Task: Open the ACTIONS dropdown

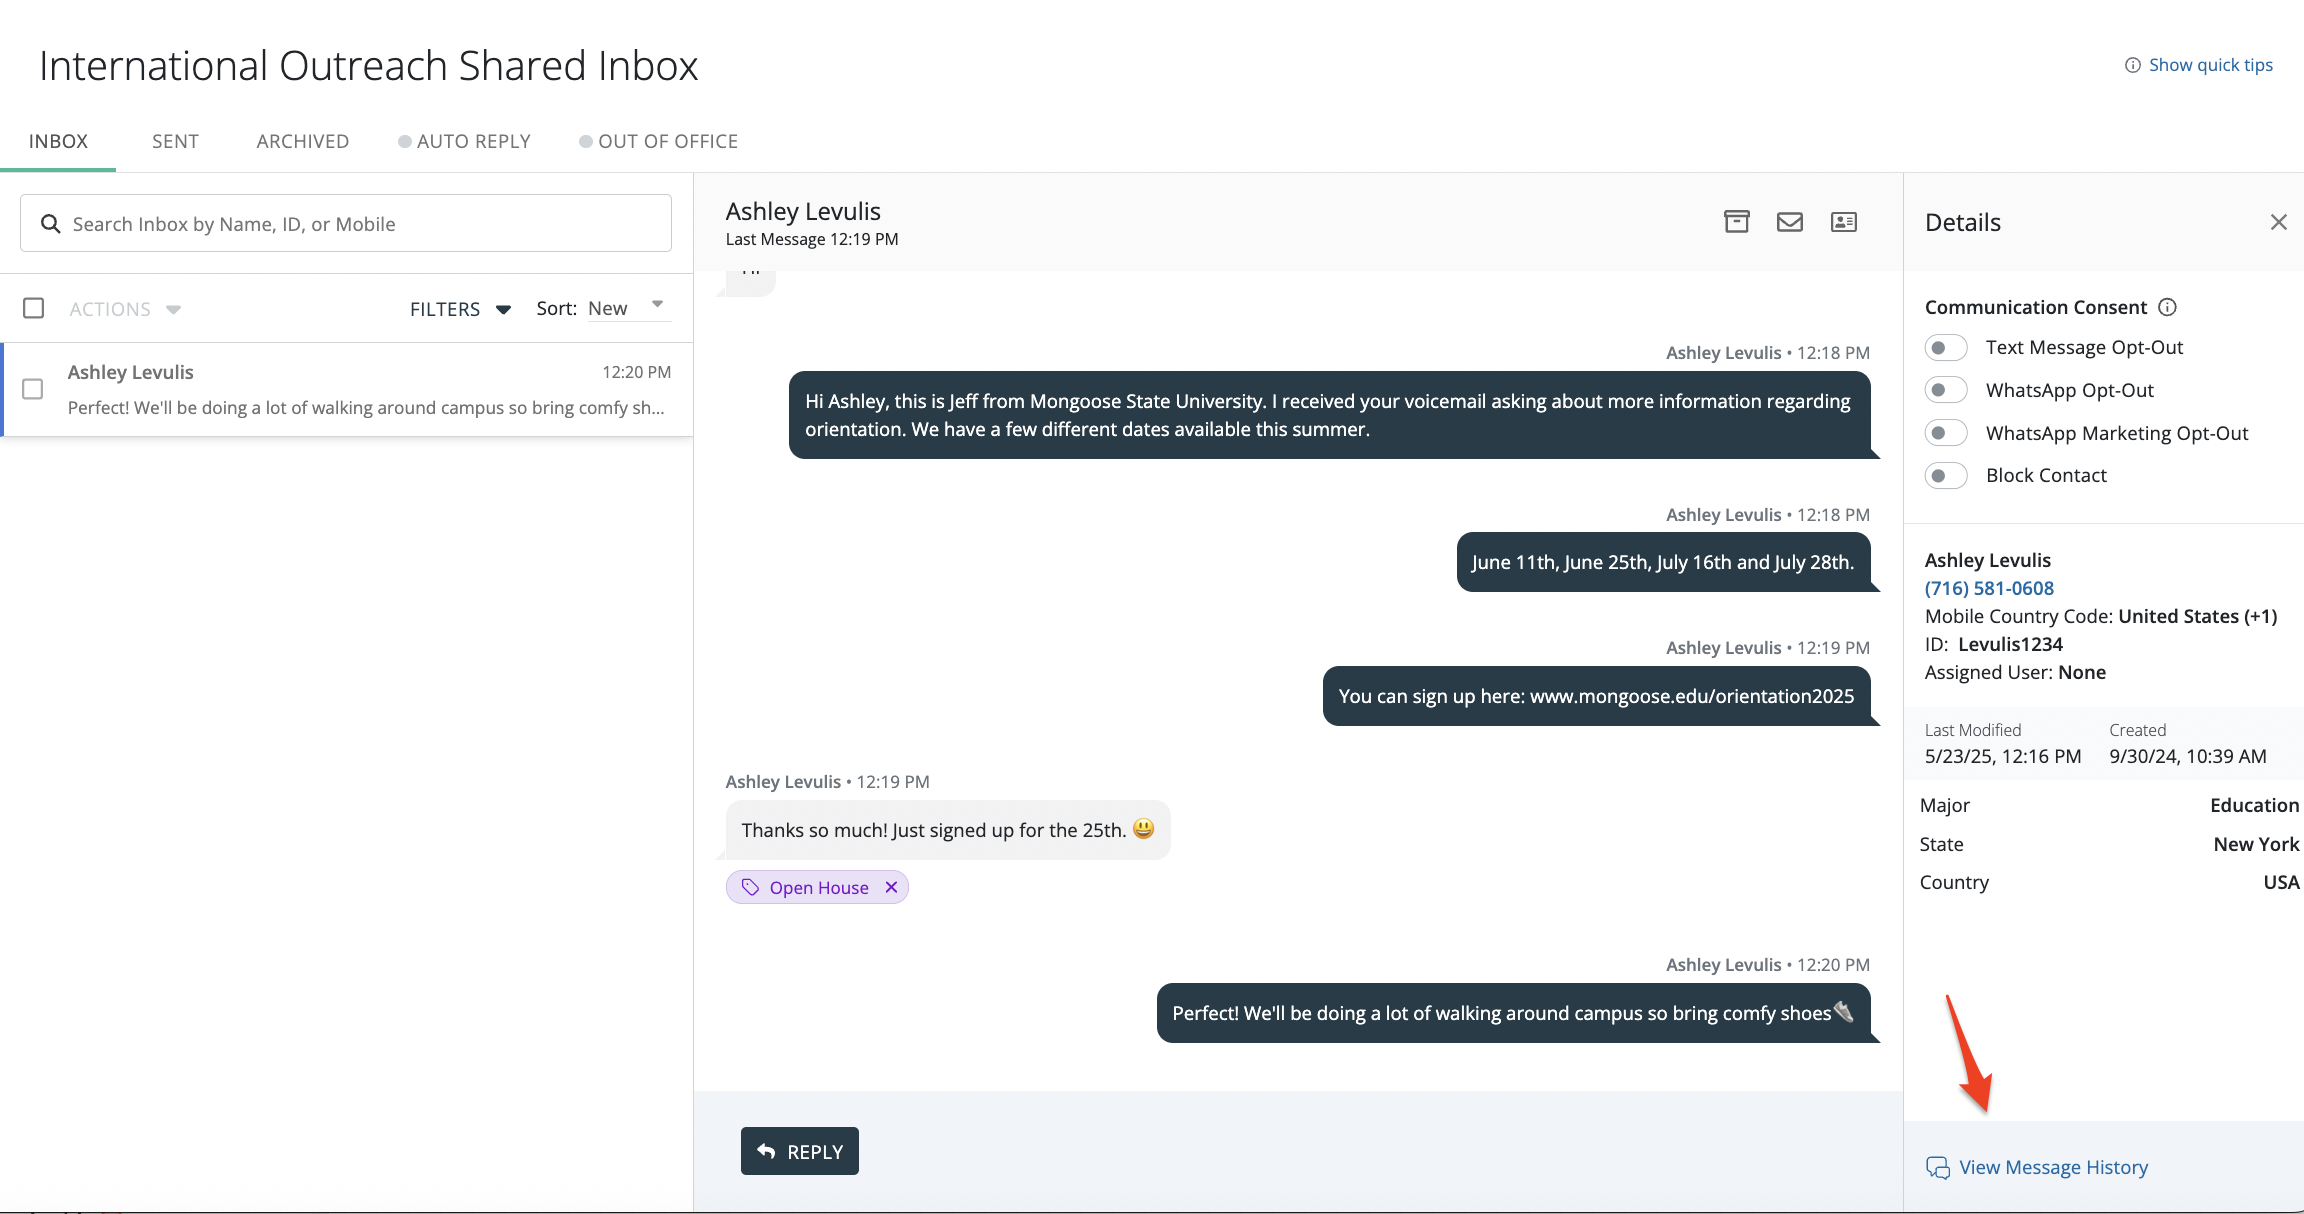Action: point(125,309)
